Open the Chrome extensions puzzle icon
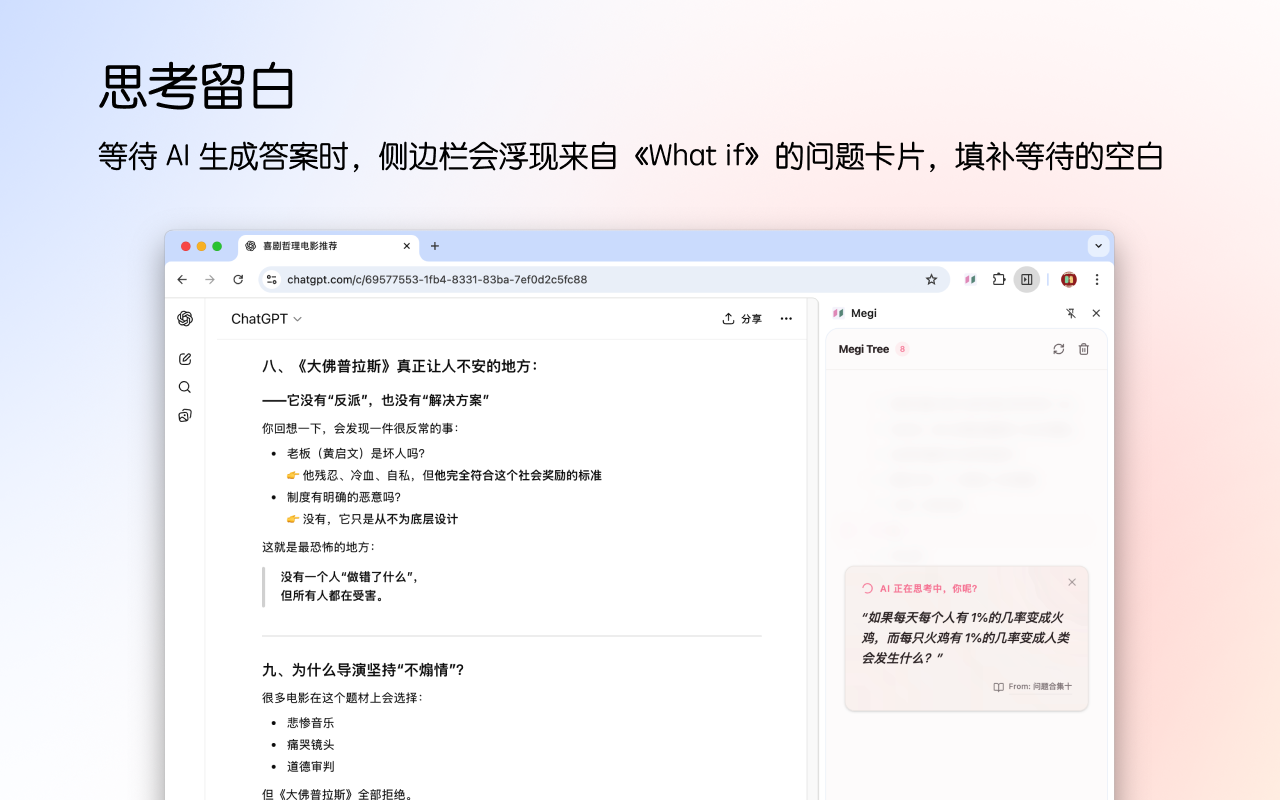 [998, 280]
